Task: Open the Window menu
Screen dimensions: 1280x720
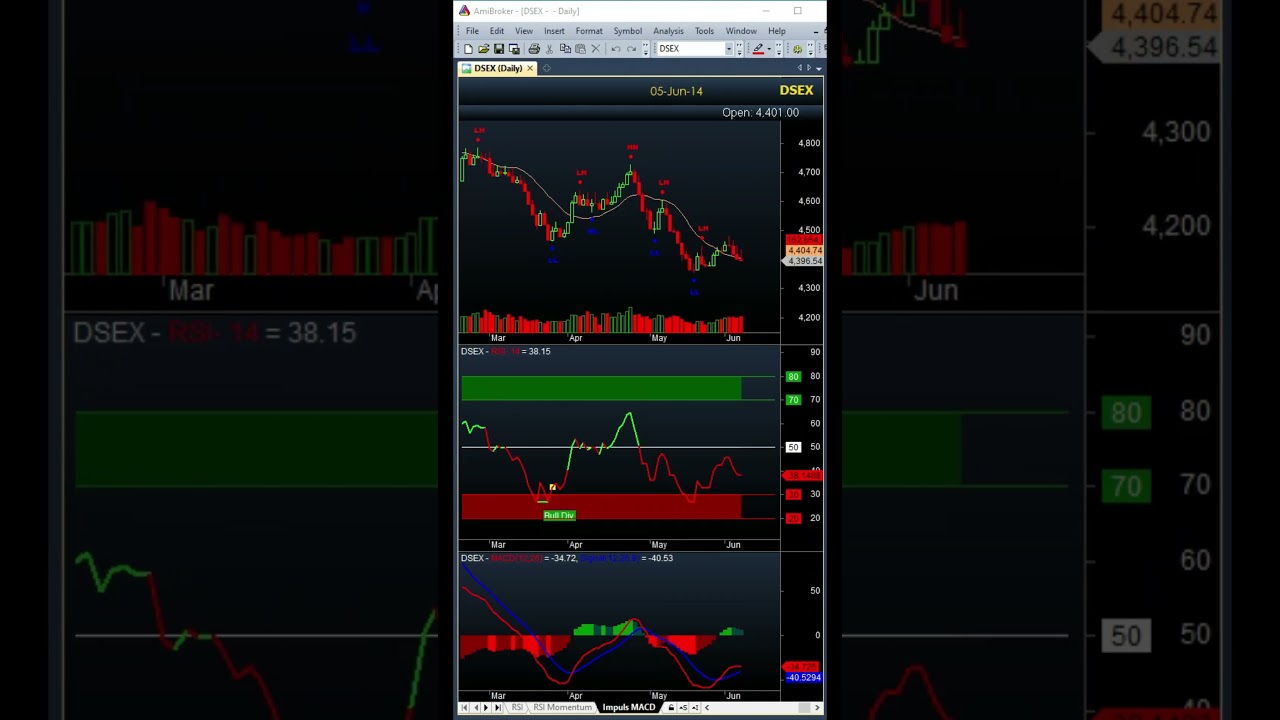Action: pos(741,31)
